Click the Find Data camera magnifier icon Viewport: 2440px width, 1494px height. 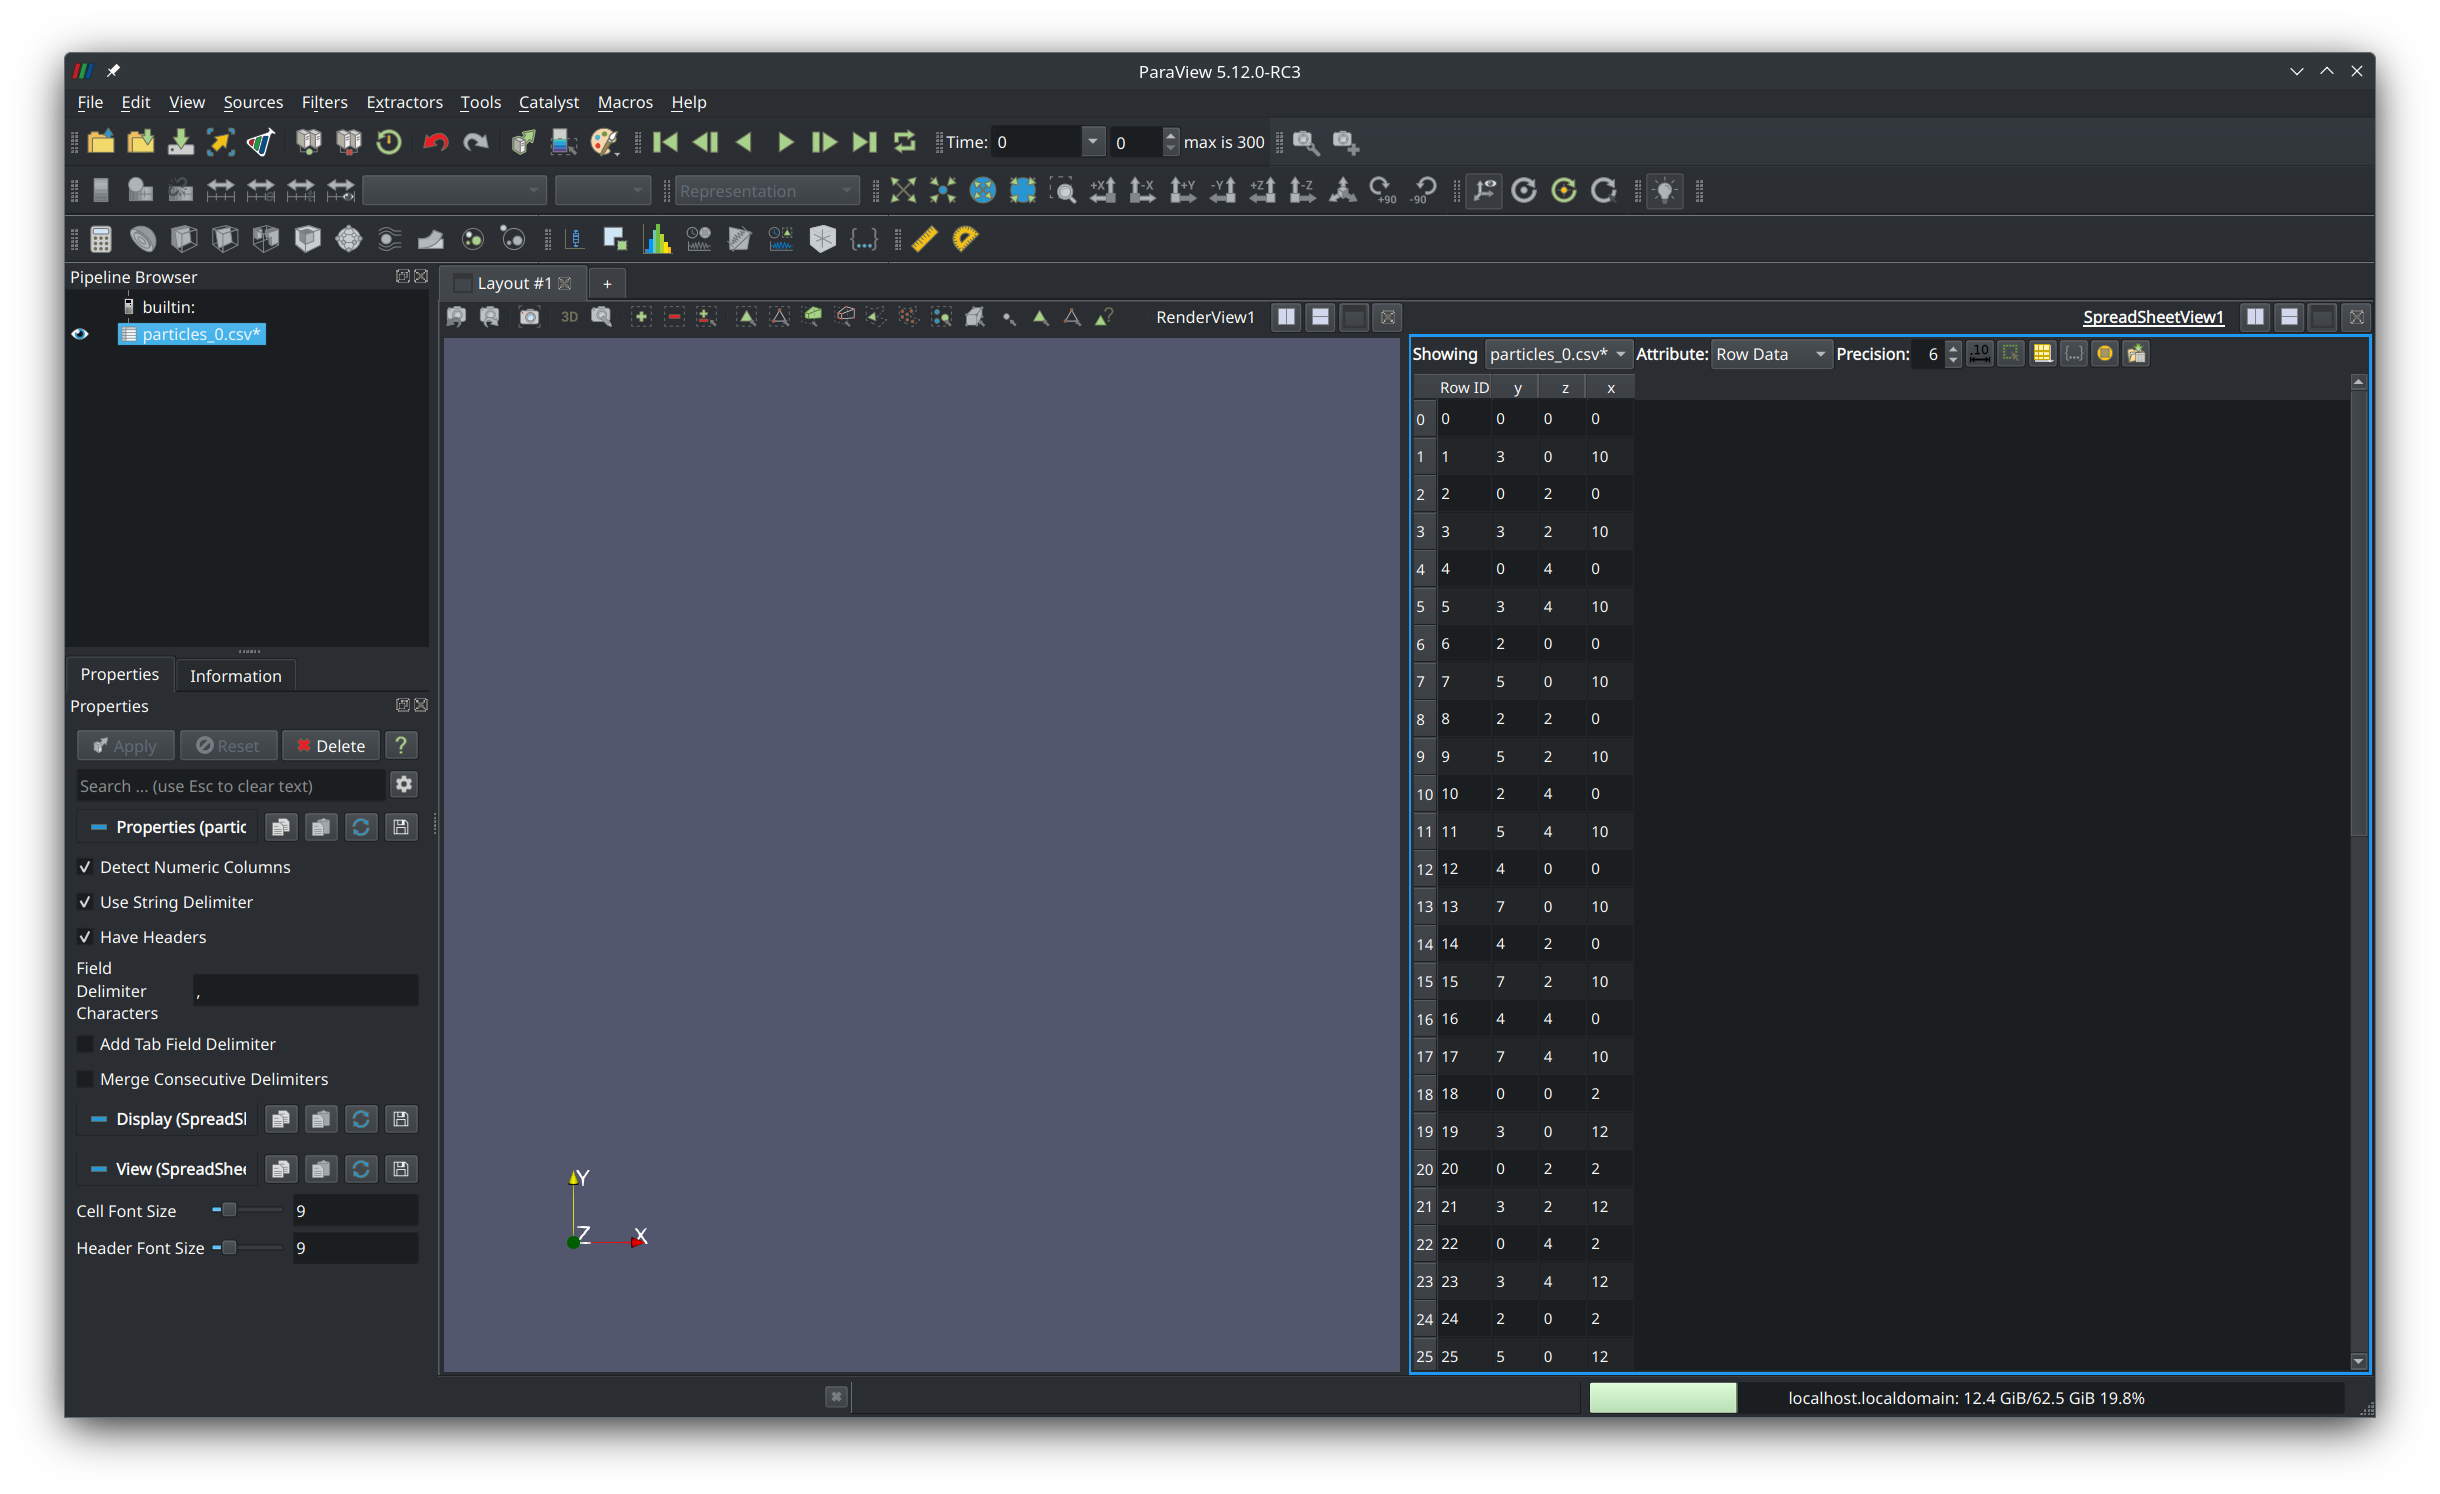[1305, 142]
